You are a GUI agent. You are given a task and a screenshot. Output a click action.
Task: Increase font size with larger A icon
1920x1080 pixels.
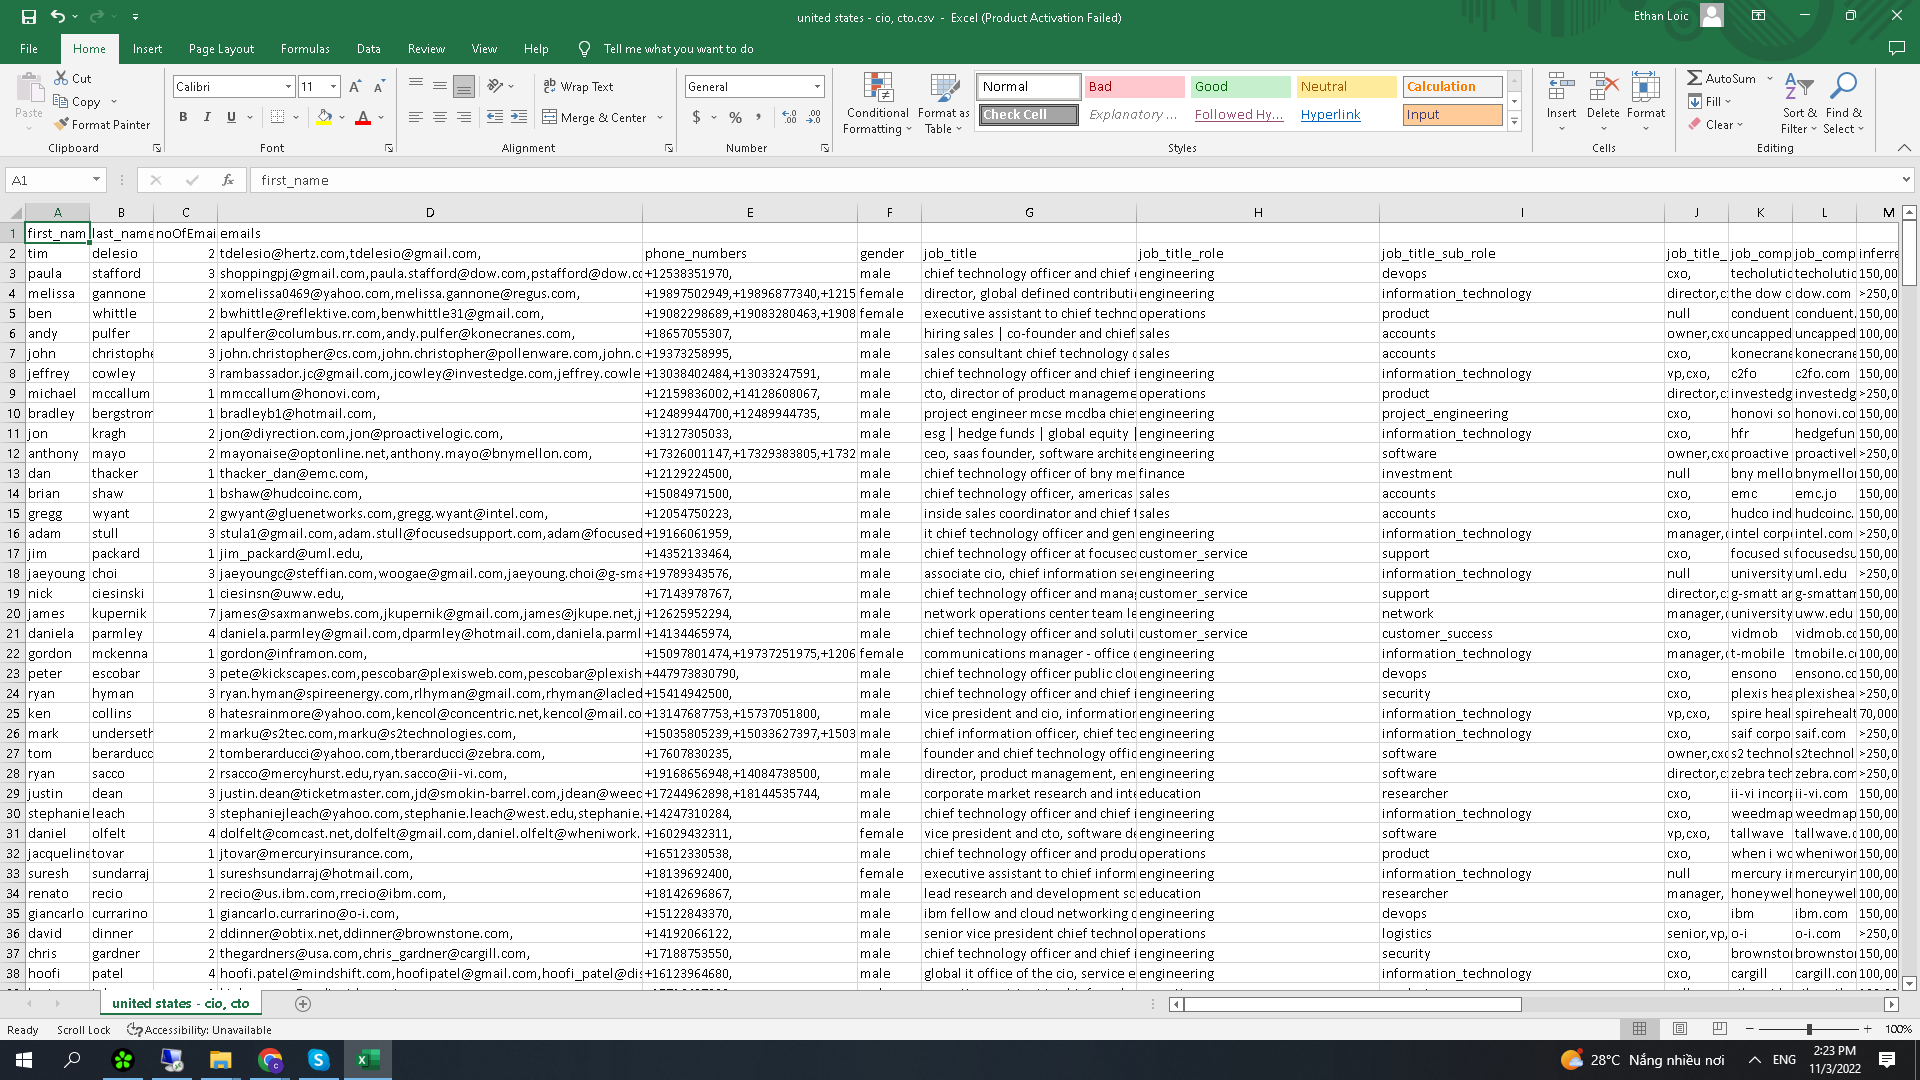[x=355, y=87]
